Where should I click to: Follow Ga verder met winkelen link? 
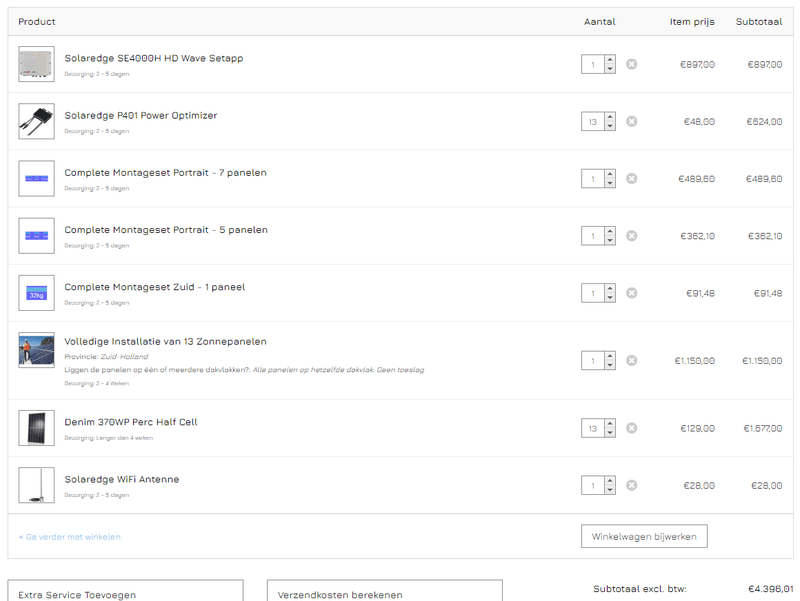pyautogui.click(x=69, y=537)
